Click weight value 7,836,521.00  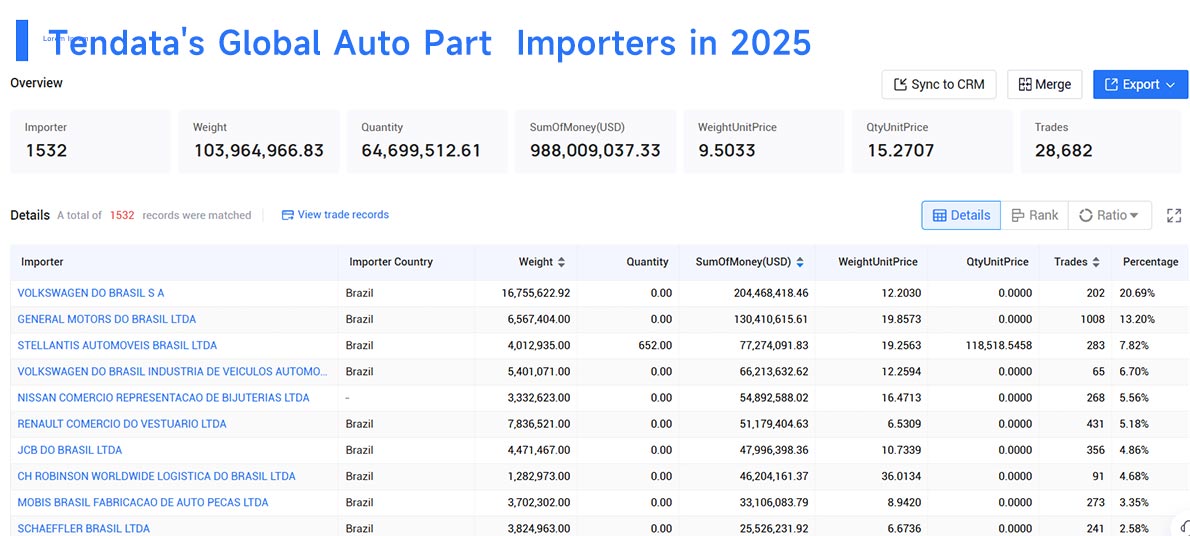[x=539, y=424]
